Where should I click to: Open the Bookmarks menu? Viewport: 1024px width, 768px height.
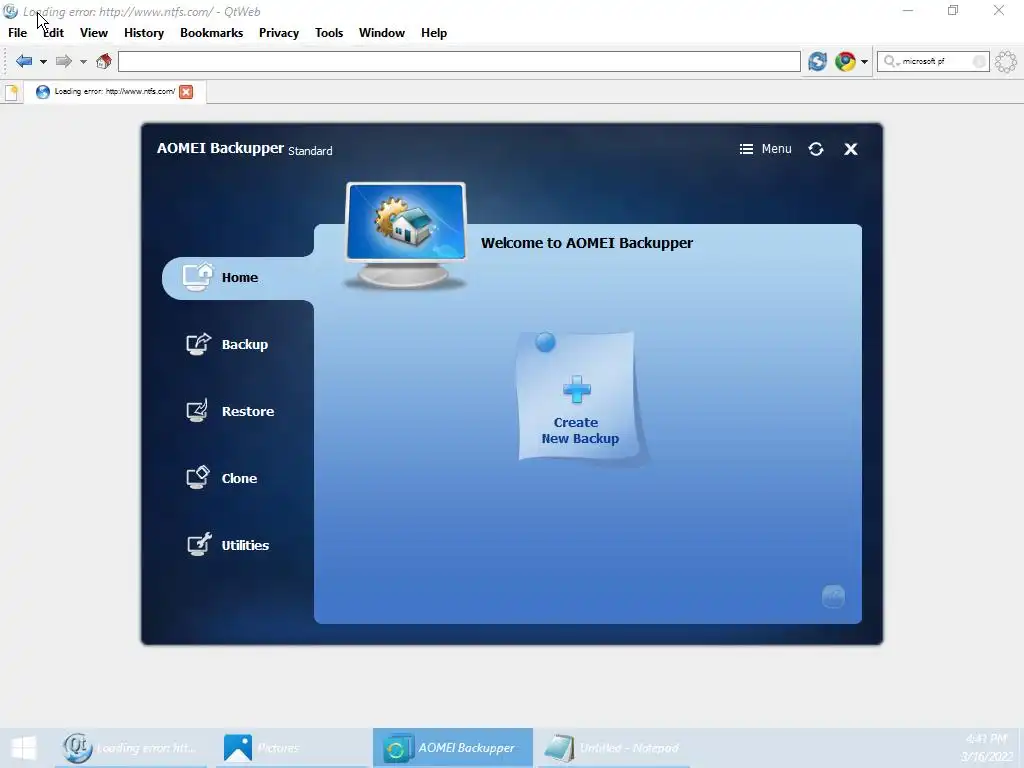pos(212,33)
